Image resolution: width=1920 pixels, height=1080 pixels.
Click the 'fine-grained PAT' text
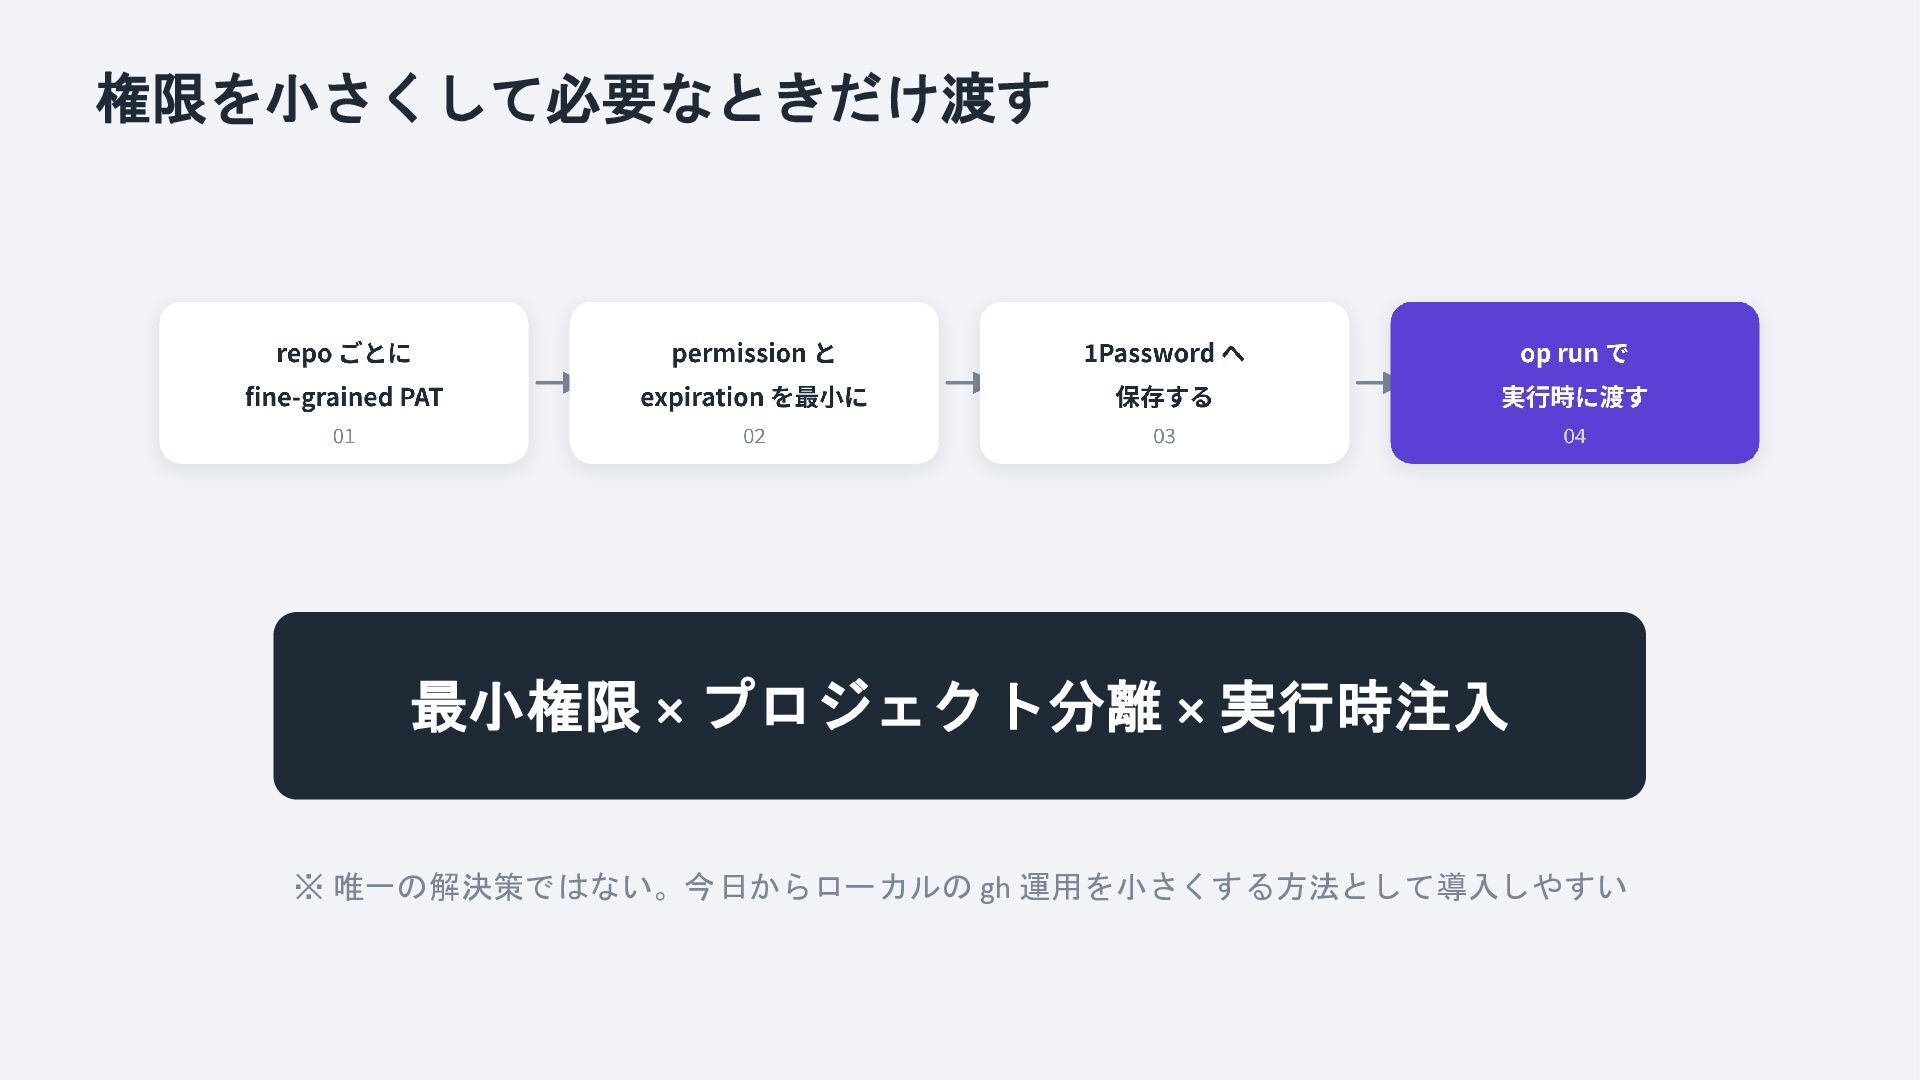[344, 397]
